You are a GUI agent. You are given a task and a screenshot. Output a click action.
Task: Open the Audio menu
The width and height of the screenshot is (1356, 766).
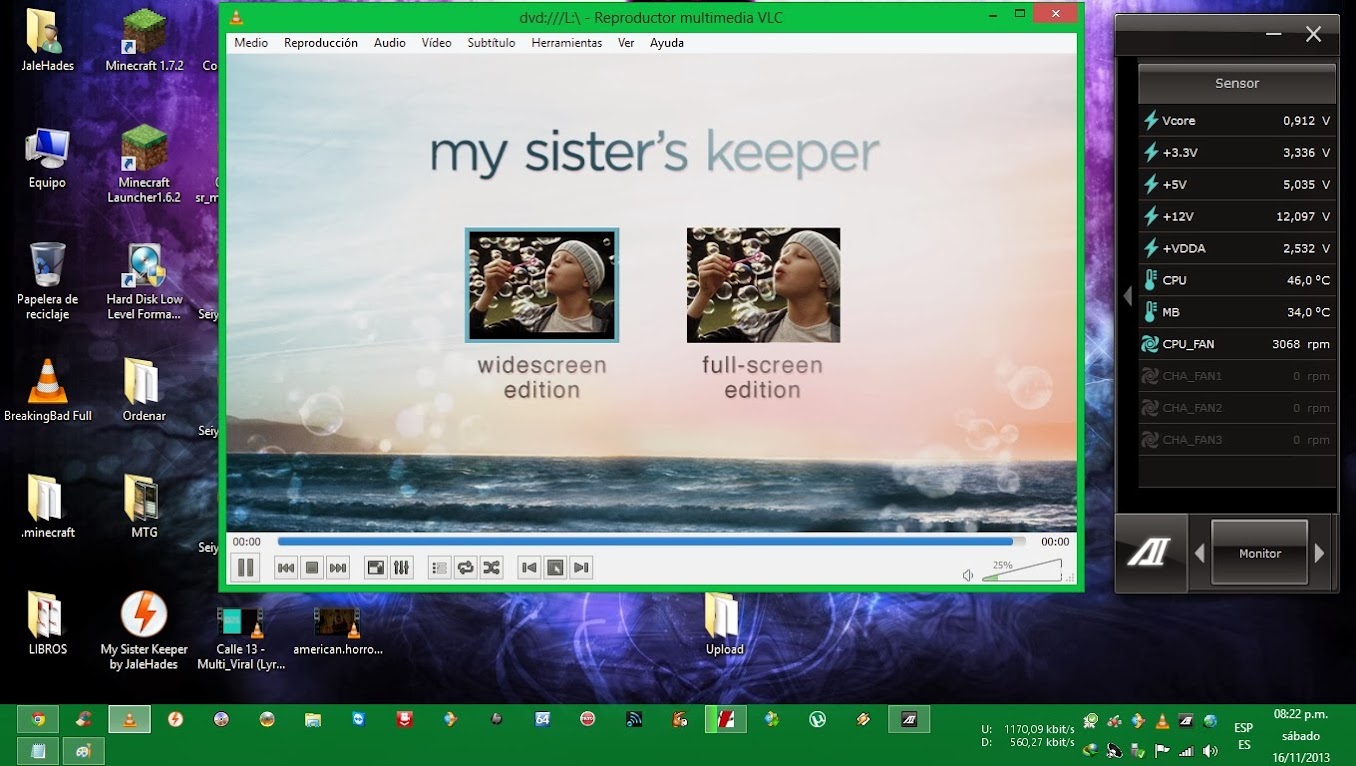(390, 43)
